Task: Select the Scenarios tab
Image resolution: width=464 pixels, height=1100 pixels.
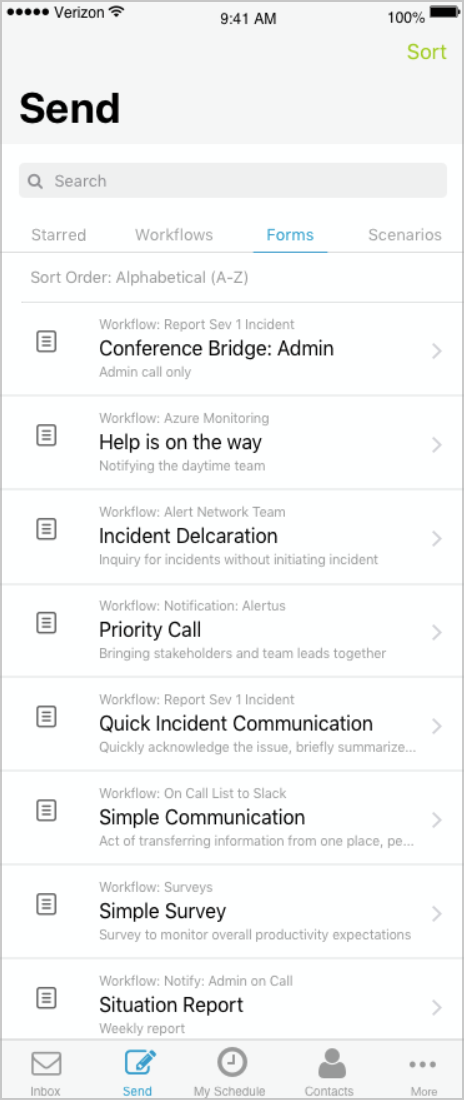Action: click(x=405, y=235)
